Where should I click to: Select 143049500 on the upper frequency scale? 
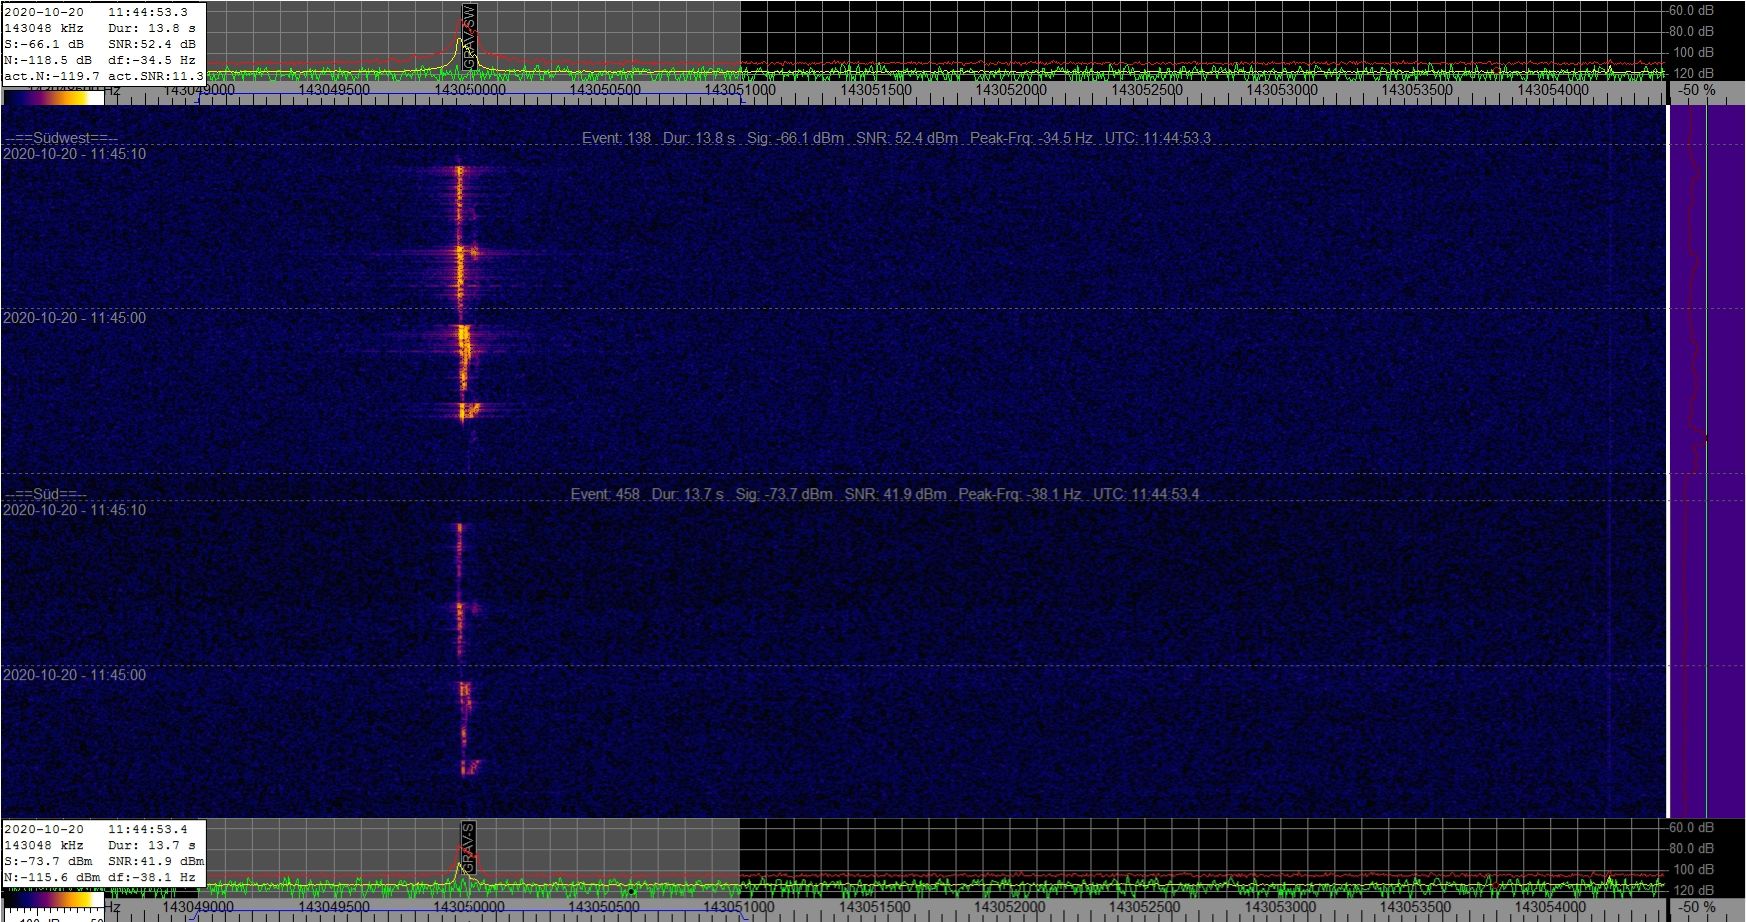pyautogui.click(x=334, y=90)
